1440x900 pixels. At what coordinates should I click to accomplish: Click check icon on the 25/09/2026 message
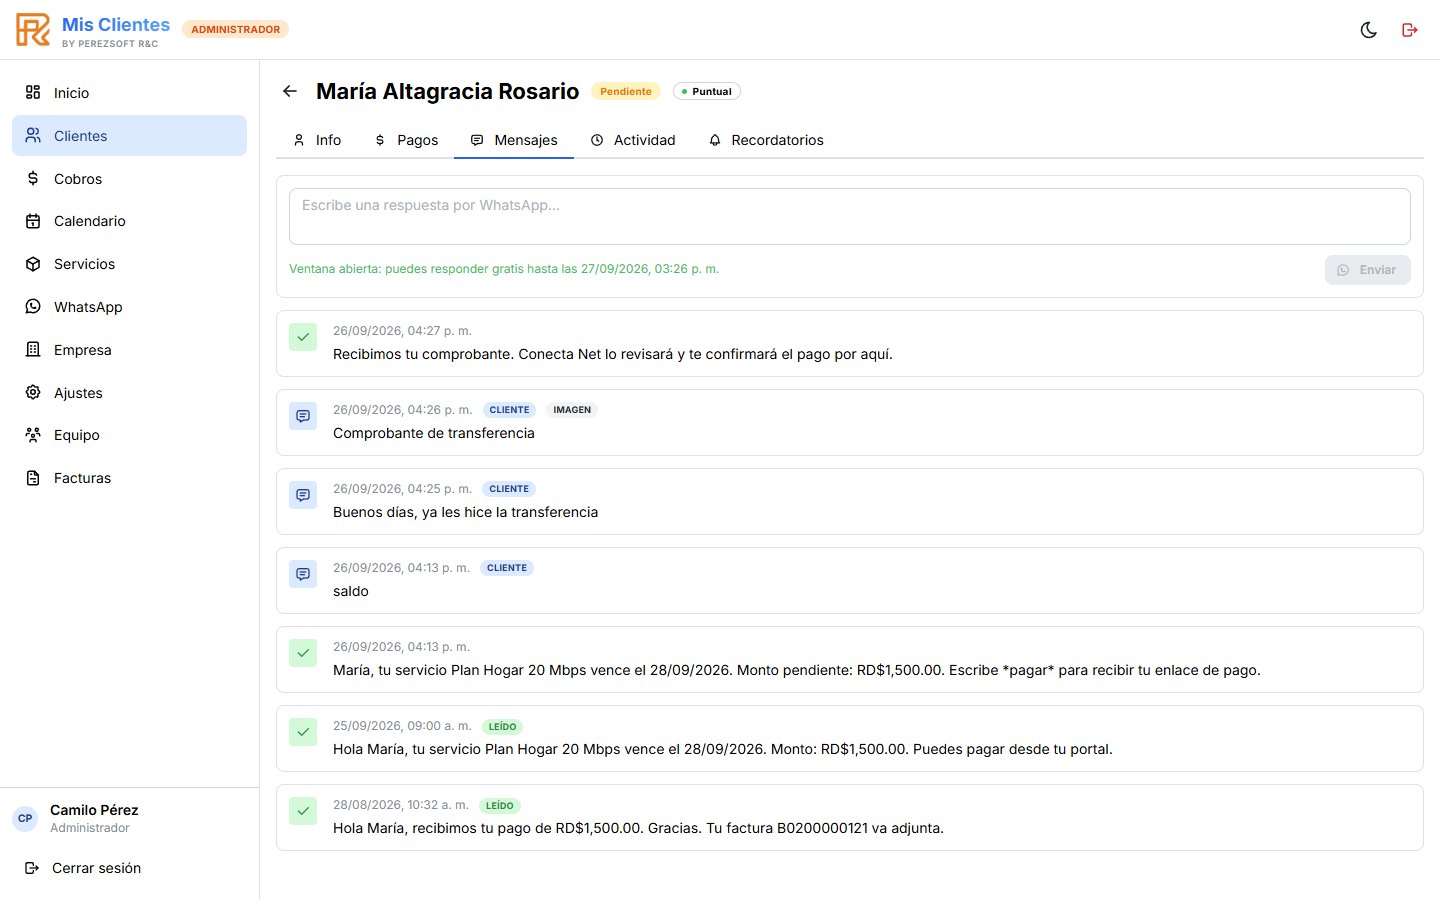[x=303, y=732]
